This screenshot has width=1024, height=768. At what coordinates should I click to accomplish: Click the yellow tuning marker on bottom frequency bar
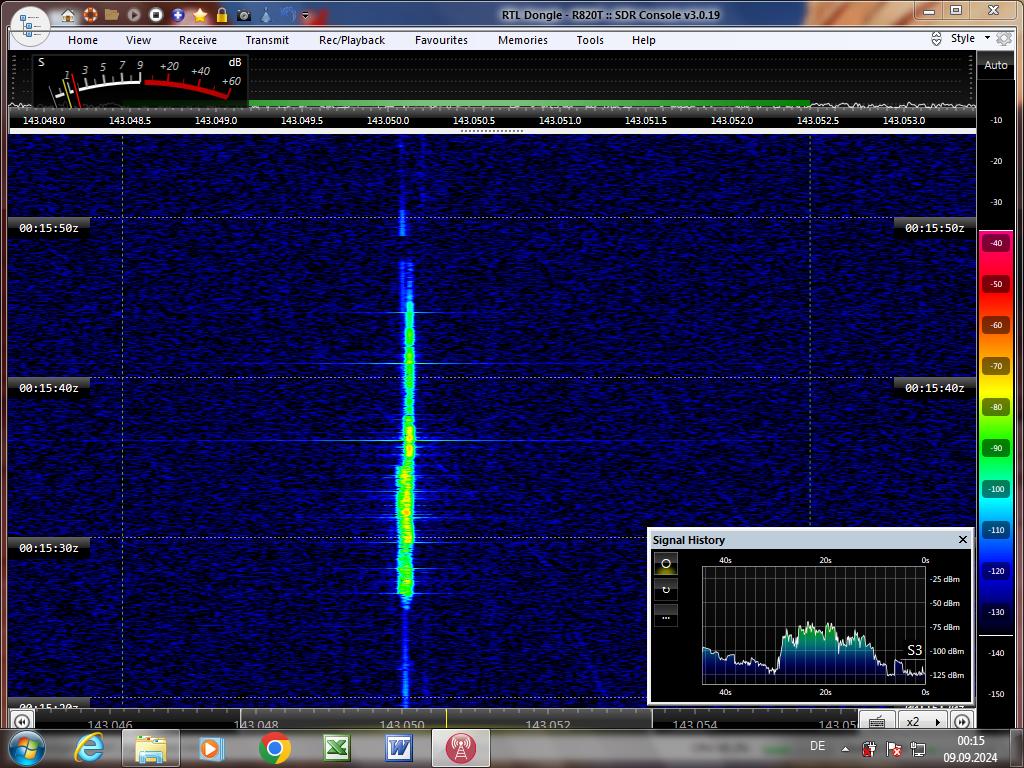(447, 718)
